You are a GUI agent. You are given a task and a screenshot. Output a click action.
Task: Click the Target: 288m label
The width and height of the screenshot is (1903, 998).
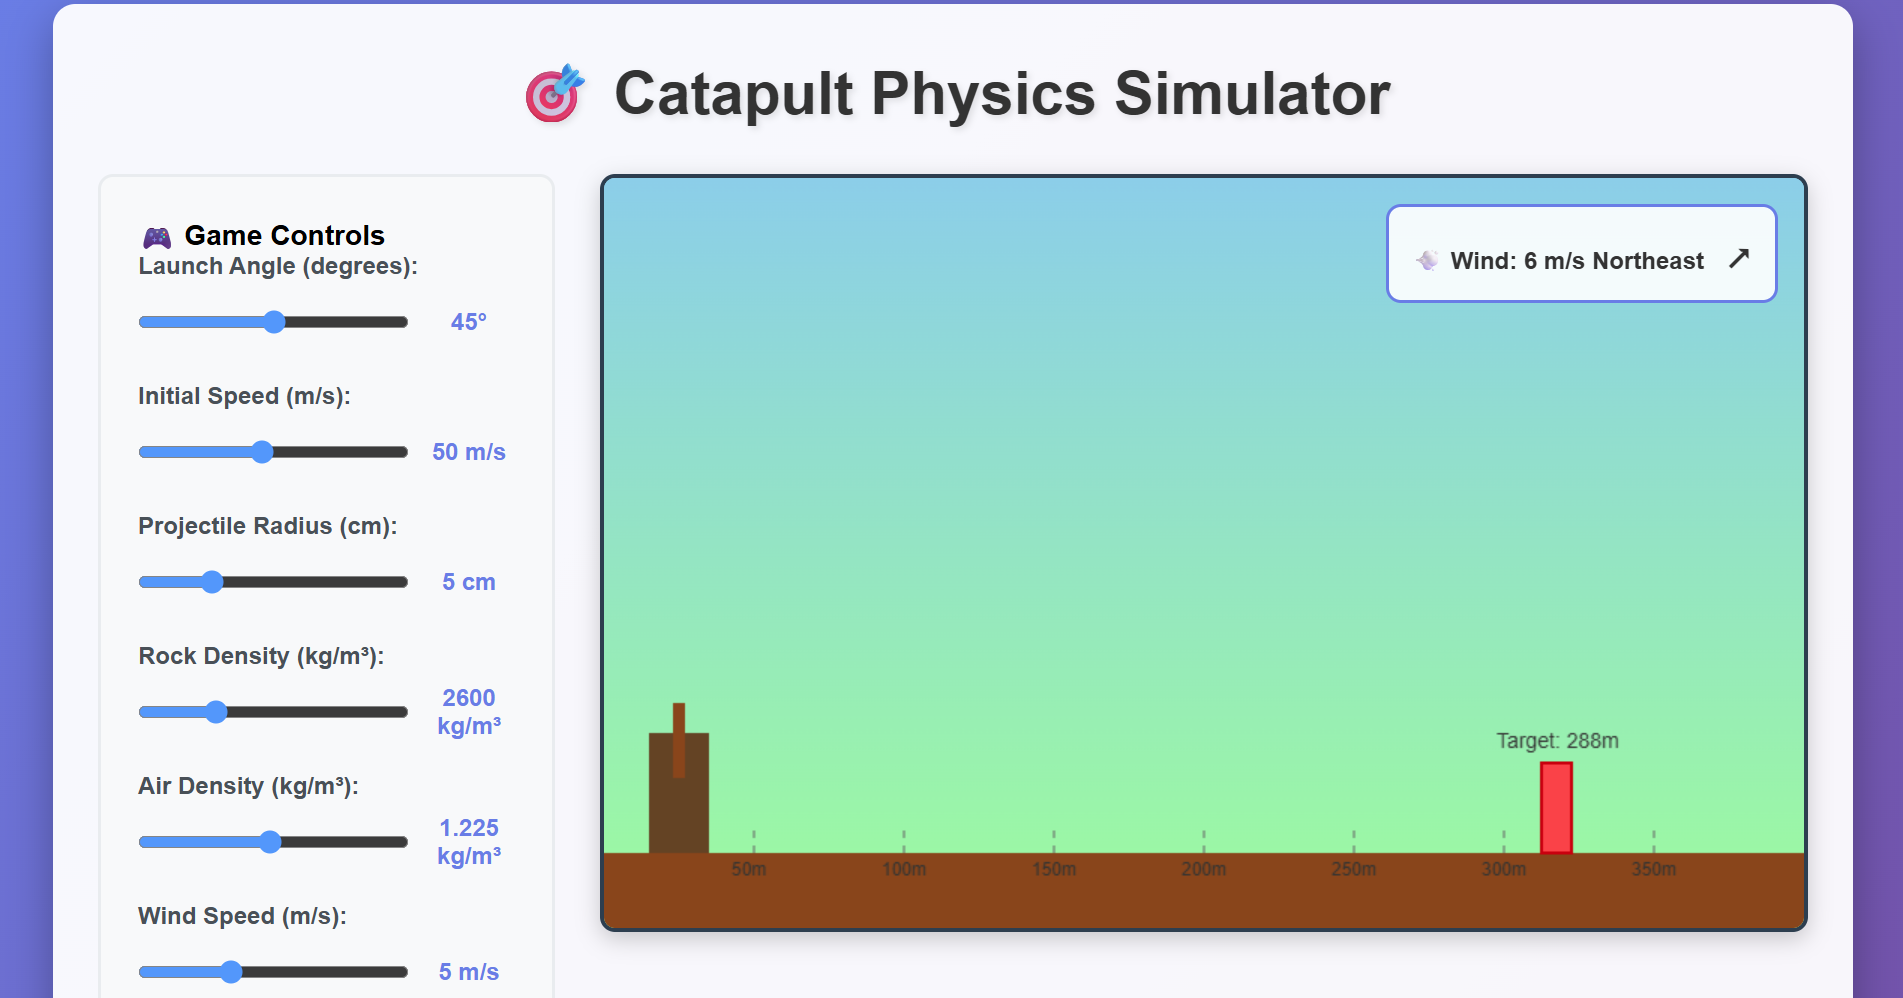click(x=1557, y=741)
